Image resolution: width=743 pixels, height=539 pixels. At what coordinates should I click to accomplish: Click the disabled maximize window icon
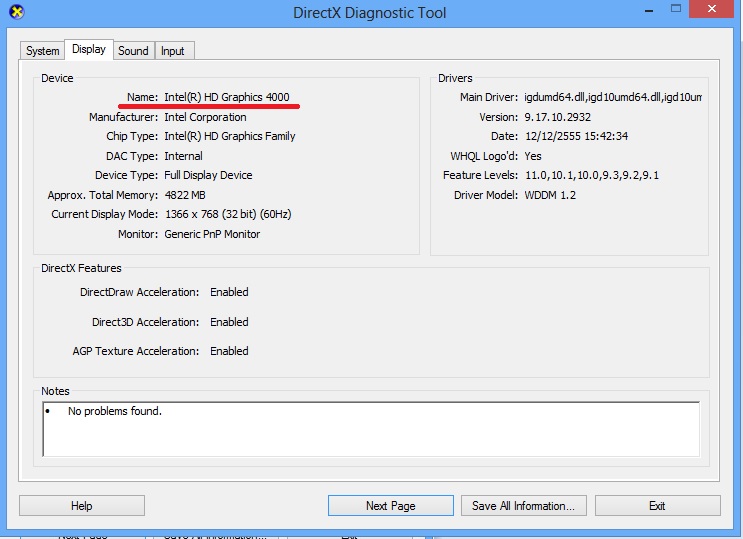point(676,9)
